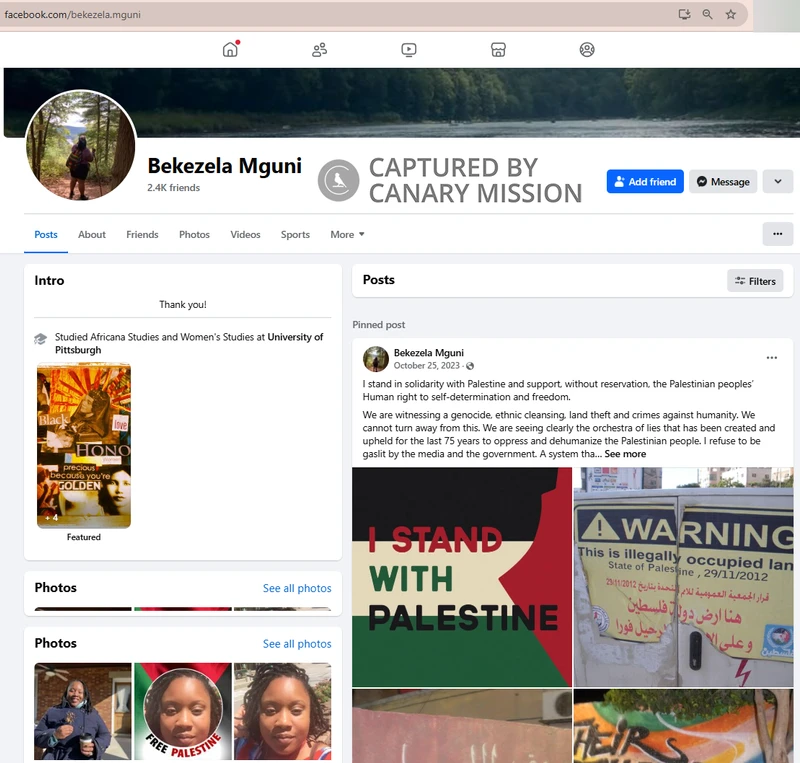Open the Warning illegally occupied land image
This screenshot has height=763, width=800.
(x=684, y=577)
